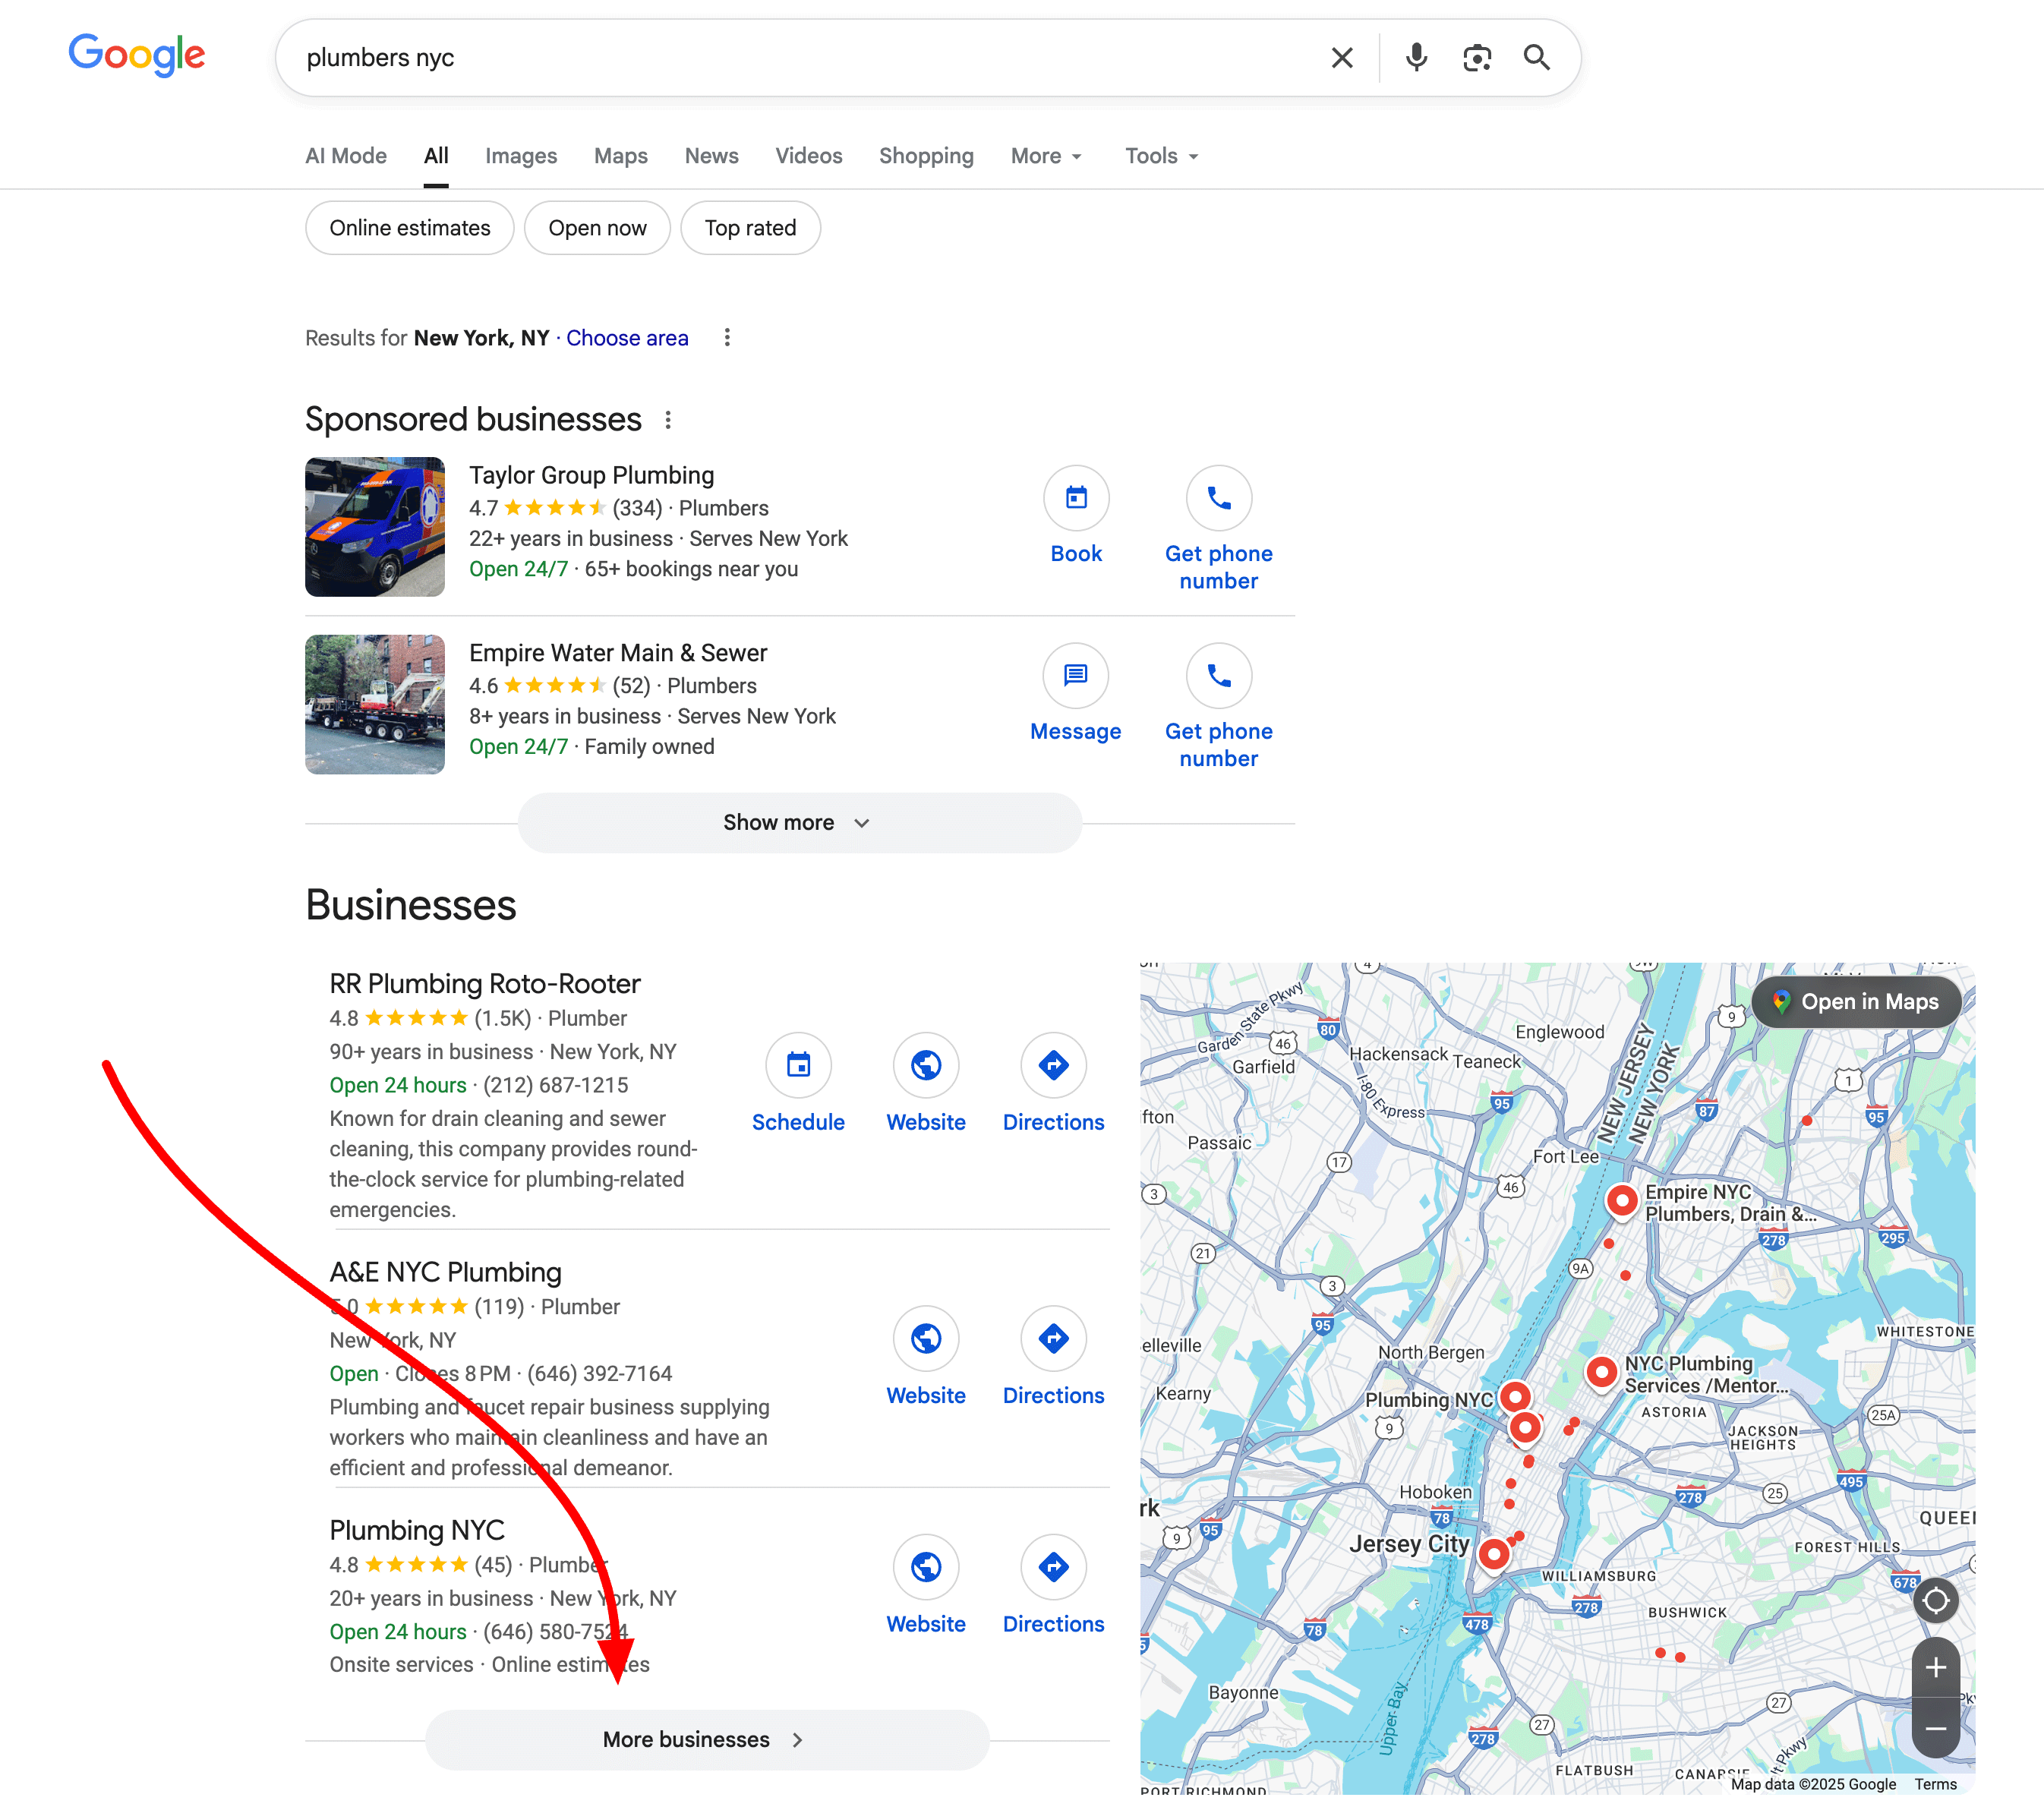
Task: Expand Show more sponsored businesses
Action: (798, 822)
